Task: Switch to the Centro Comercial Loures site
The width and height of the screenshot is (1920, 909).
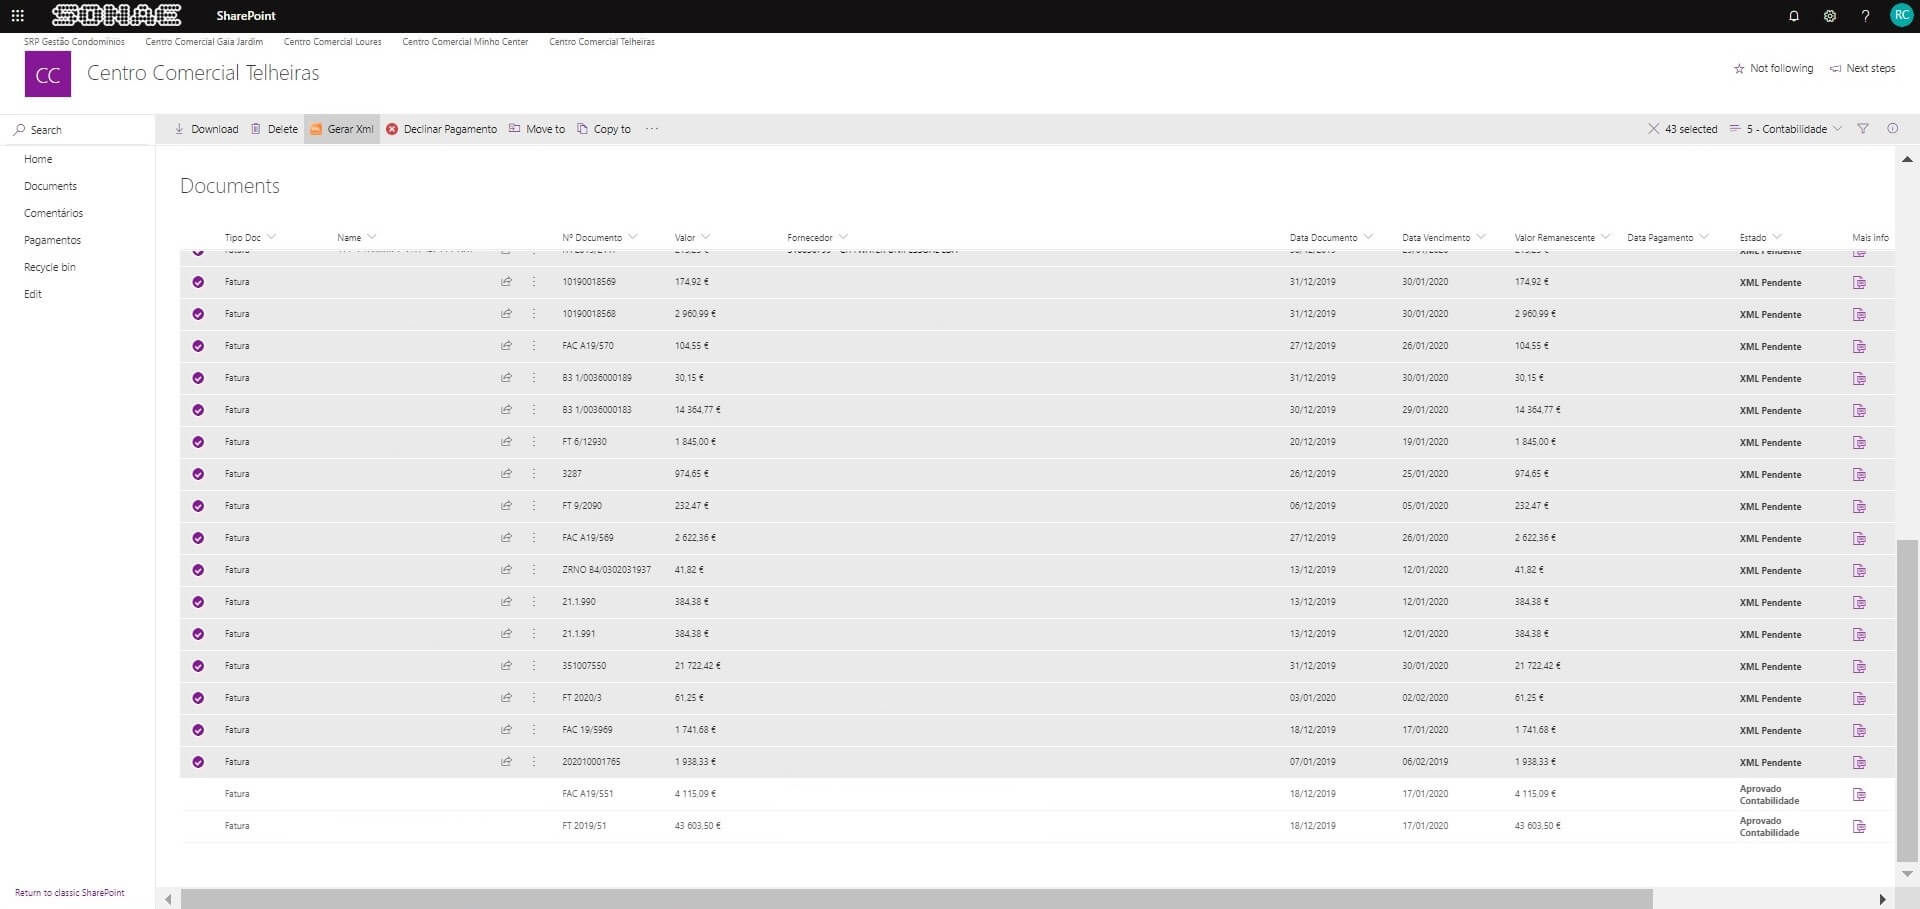Action: [333, 41]
